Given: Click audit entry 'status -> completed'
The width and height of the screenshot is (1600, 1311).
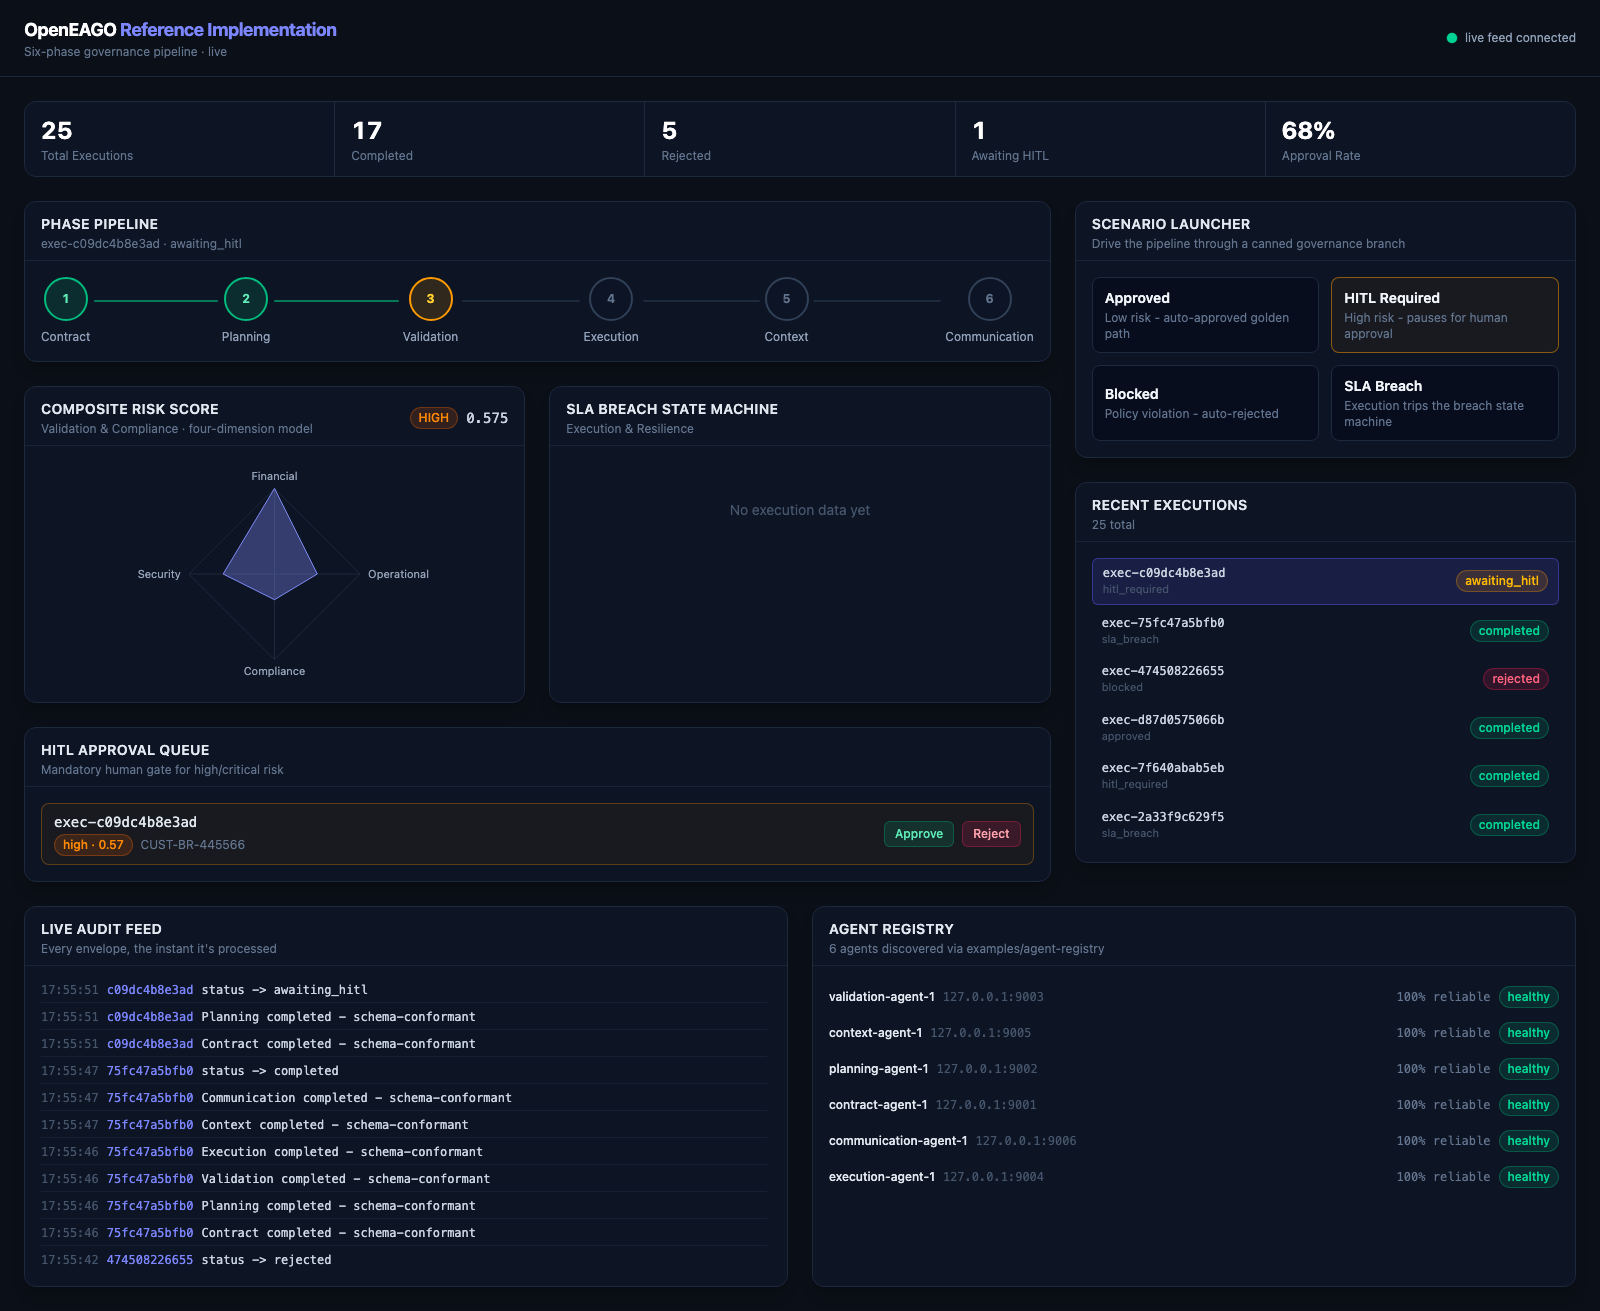Looking at the screenshot, I should (x=404, y=1071).
